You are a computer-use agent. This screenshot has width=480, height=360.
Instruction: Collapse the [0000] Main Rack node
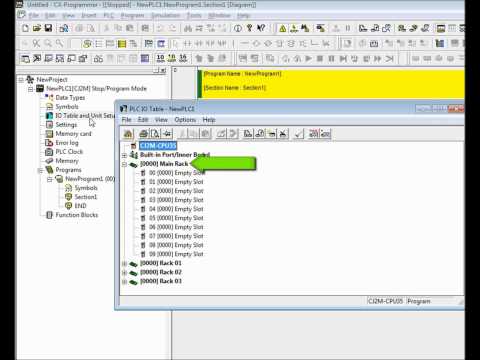124,164
